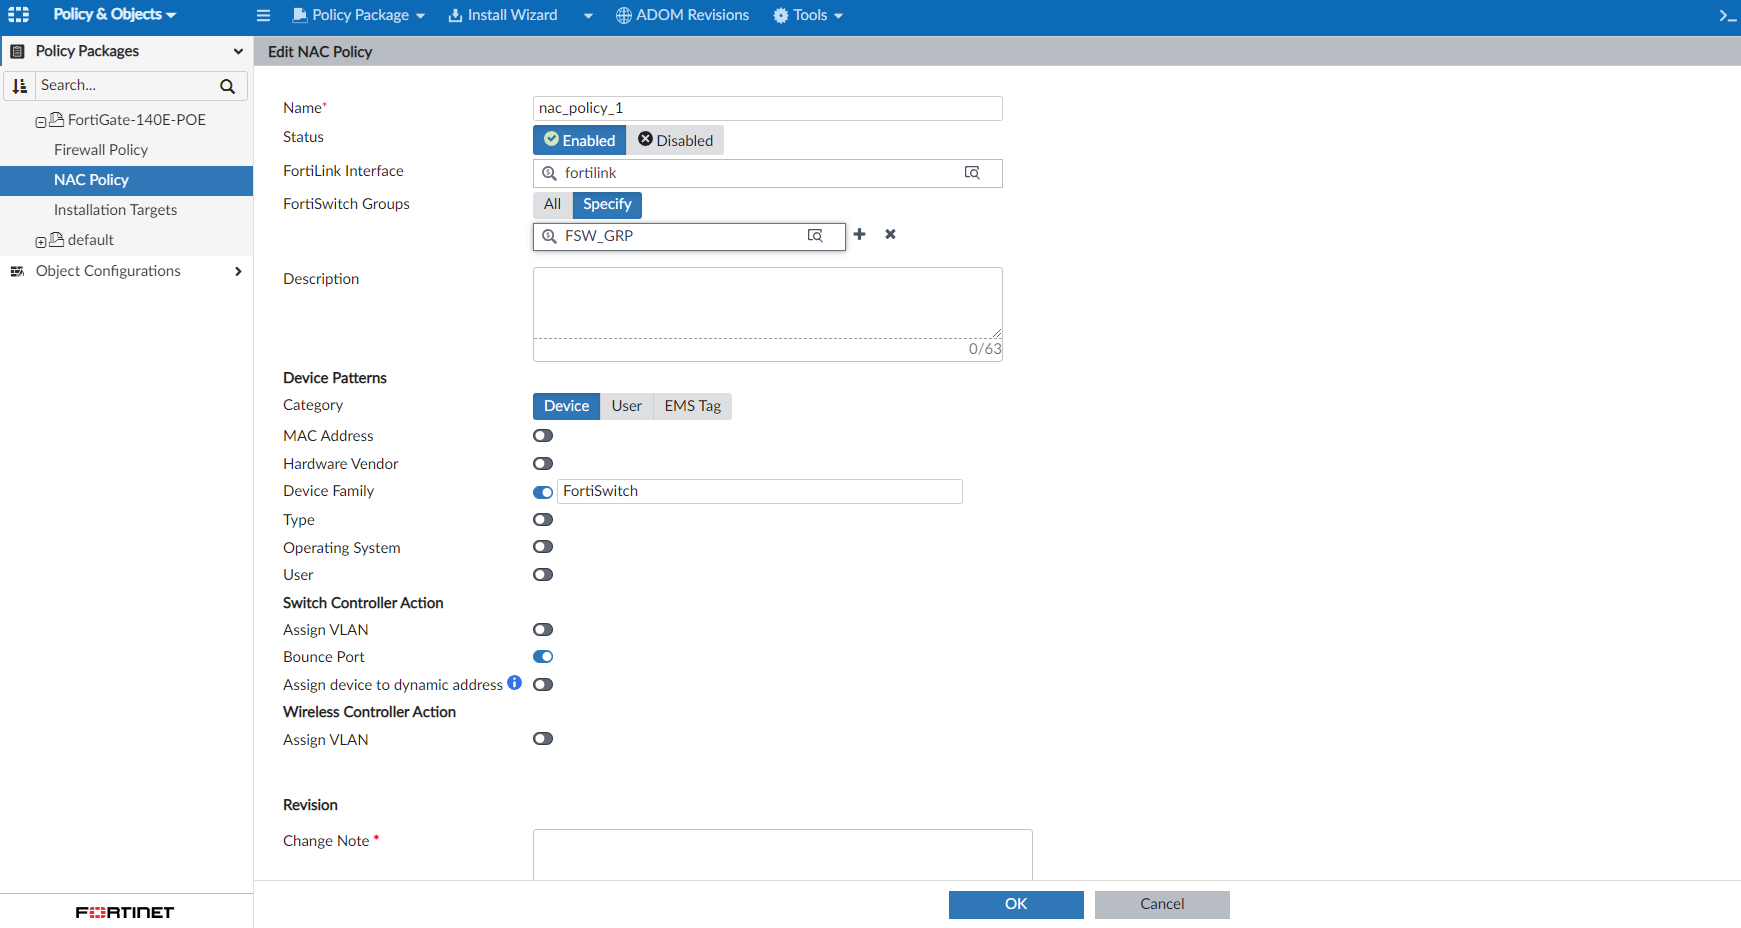Click the info icon for dynamic address
Screen dimensions: 1741x928
pos(514,683)
